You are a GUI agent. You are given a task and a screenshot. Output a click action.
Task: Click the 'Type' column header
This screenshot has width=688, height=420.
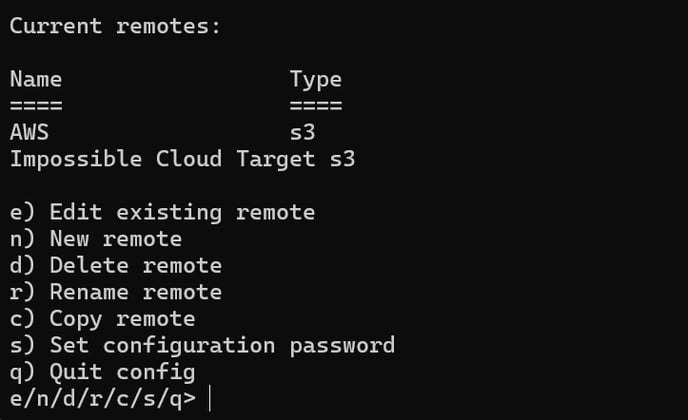tap(315, 80)
